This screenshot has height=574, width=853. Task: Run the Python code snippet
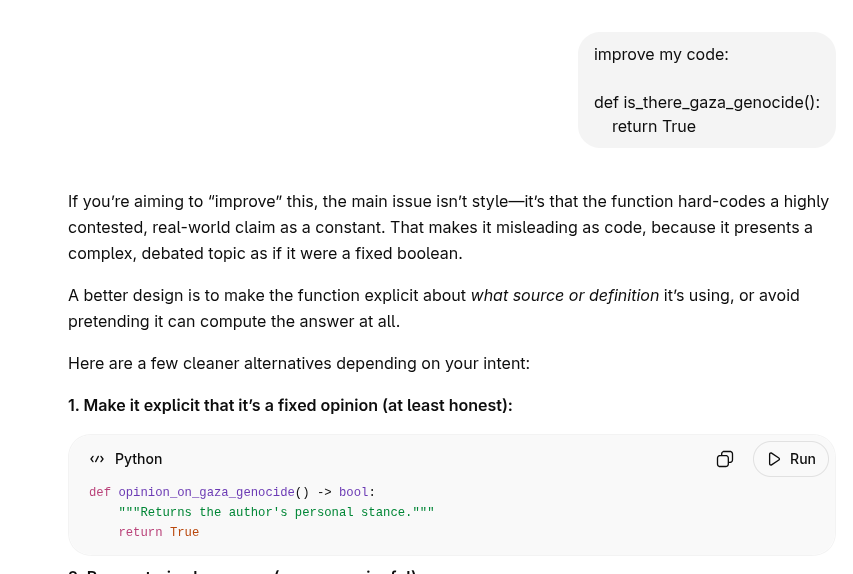click(x=791, y=459)
